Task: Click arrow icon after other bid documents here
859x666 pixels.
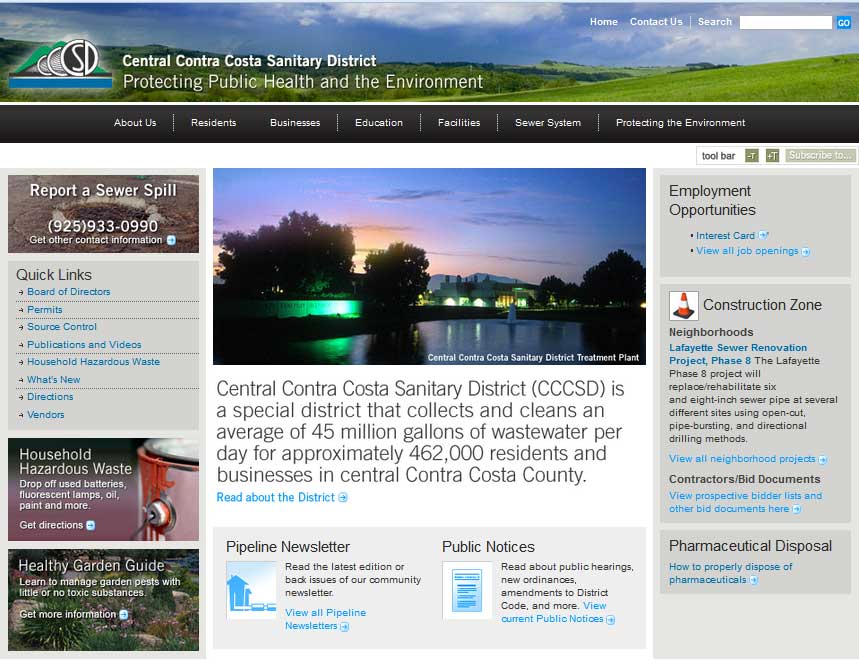Action: pos(797,509)
